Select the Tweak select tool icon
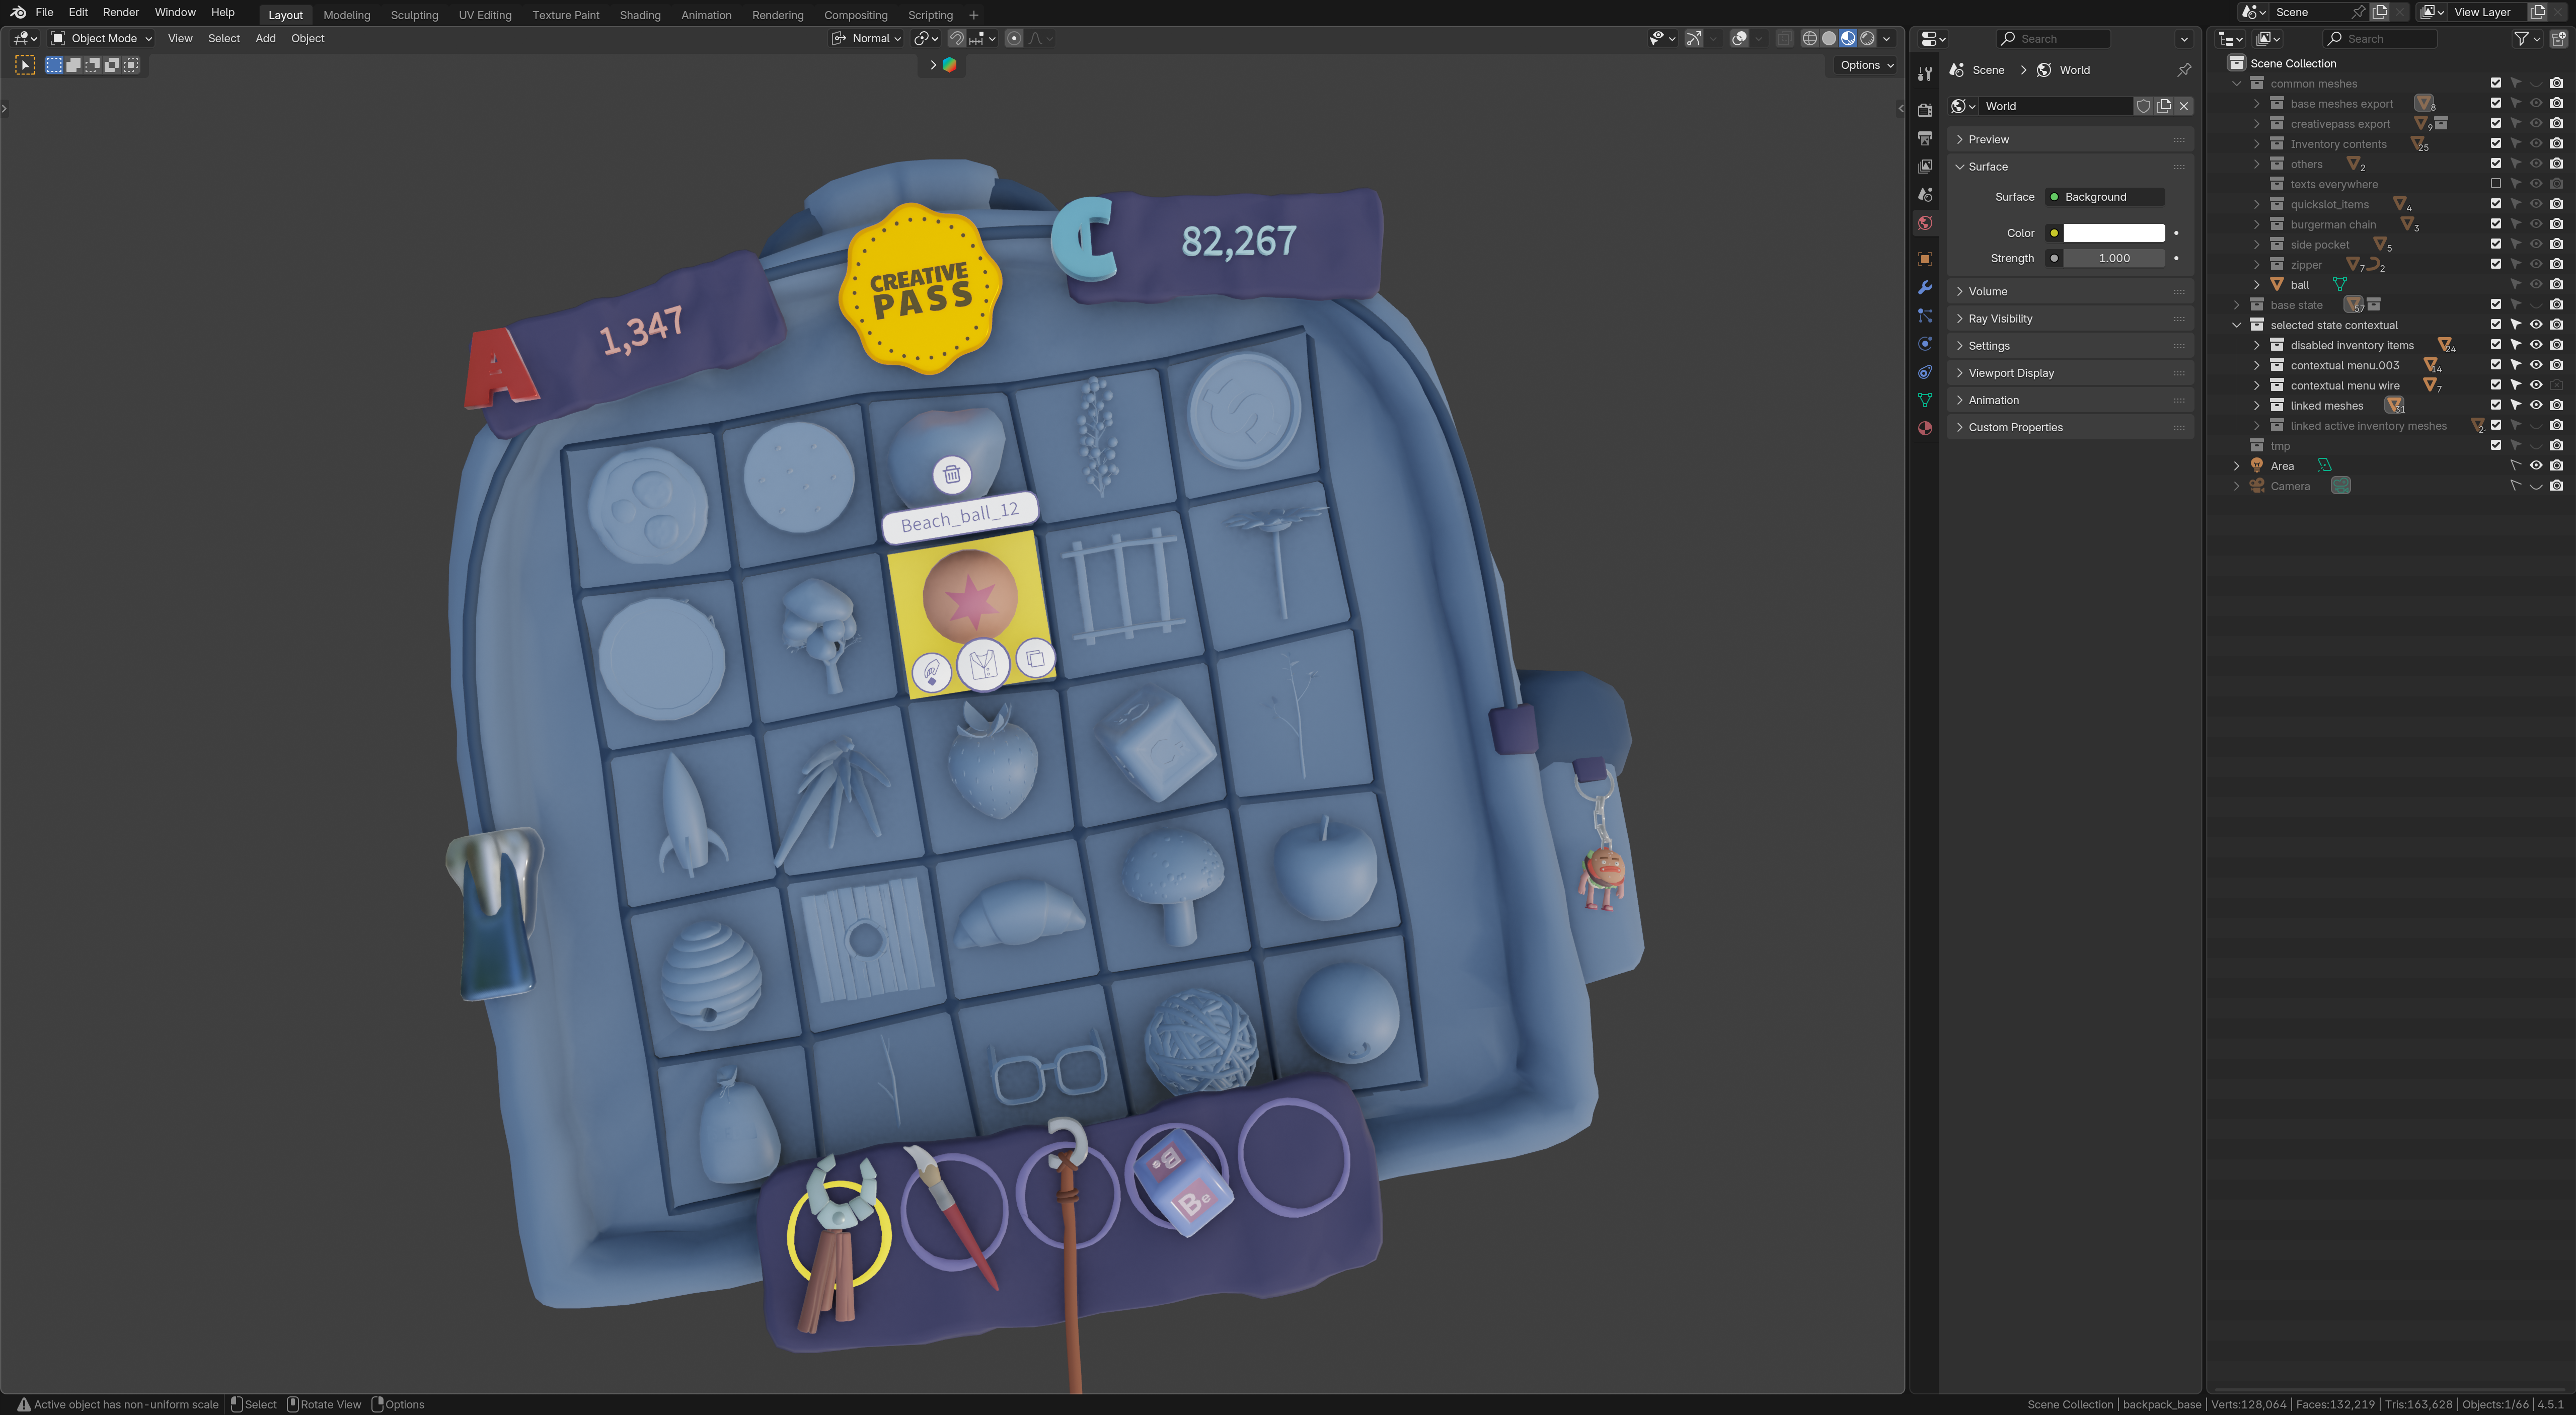Image resolution: width=2576 pixels, height=1415 pixels. pyautogui.click(x=25, y=65)
